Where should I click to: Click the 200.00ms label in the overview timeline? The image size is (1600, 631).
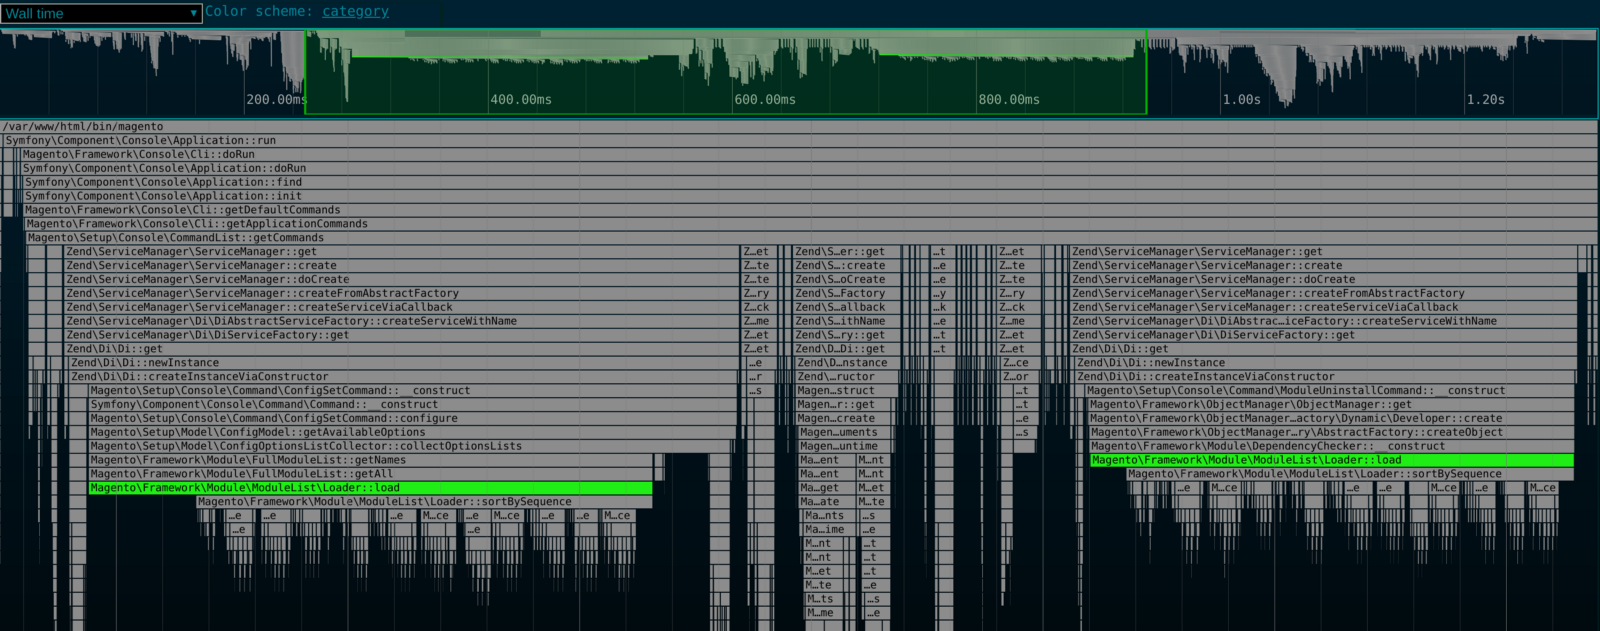pyautogui.click(x=277, y=100)
